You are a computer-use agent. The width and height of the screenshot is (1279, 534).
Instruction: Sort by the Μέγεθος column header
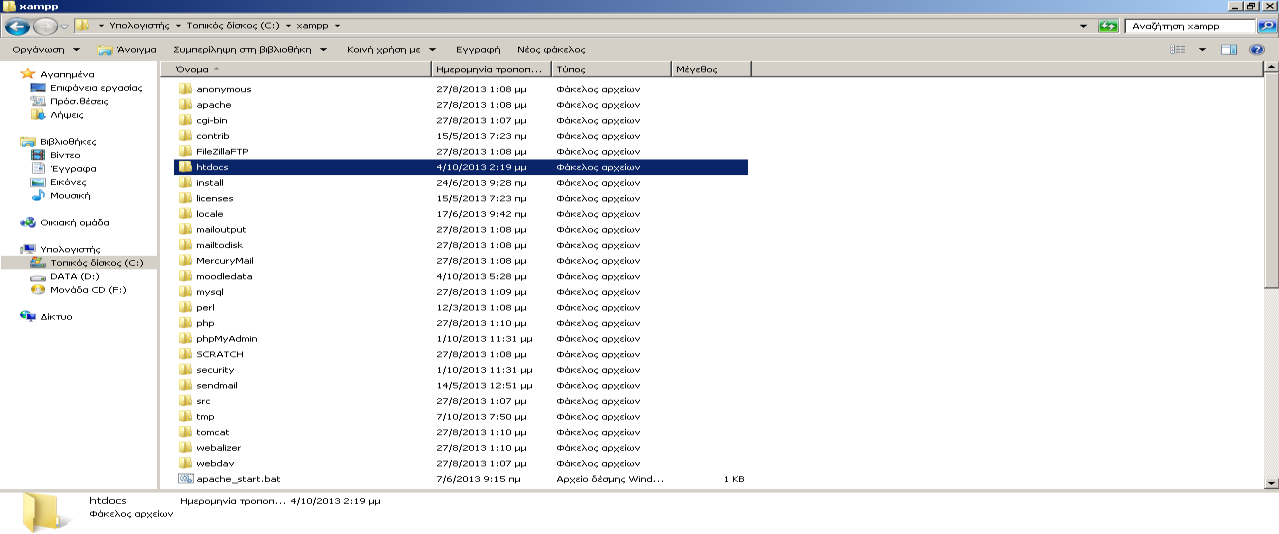coord(711,69)
